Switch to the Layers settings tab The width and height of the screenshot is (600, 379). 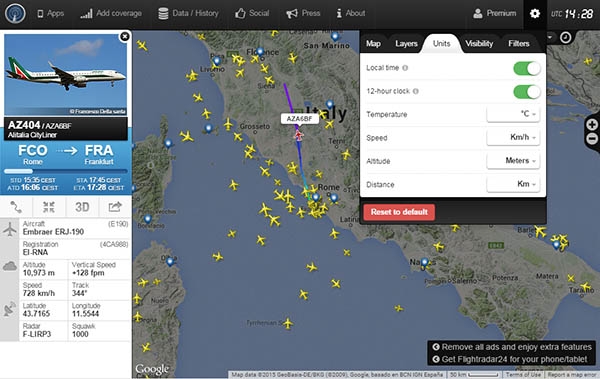406,44
